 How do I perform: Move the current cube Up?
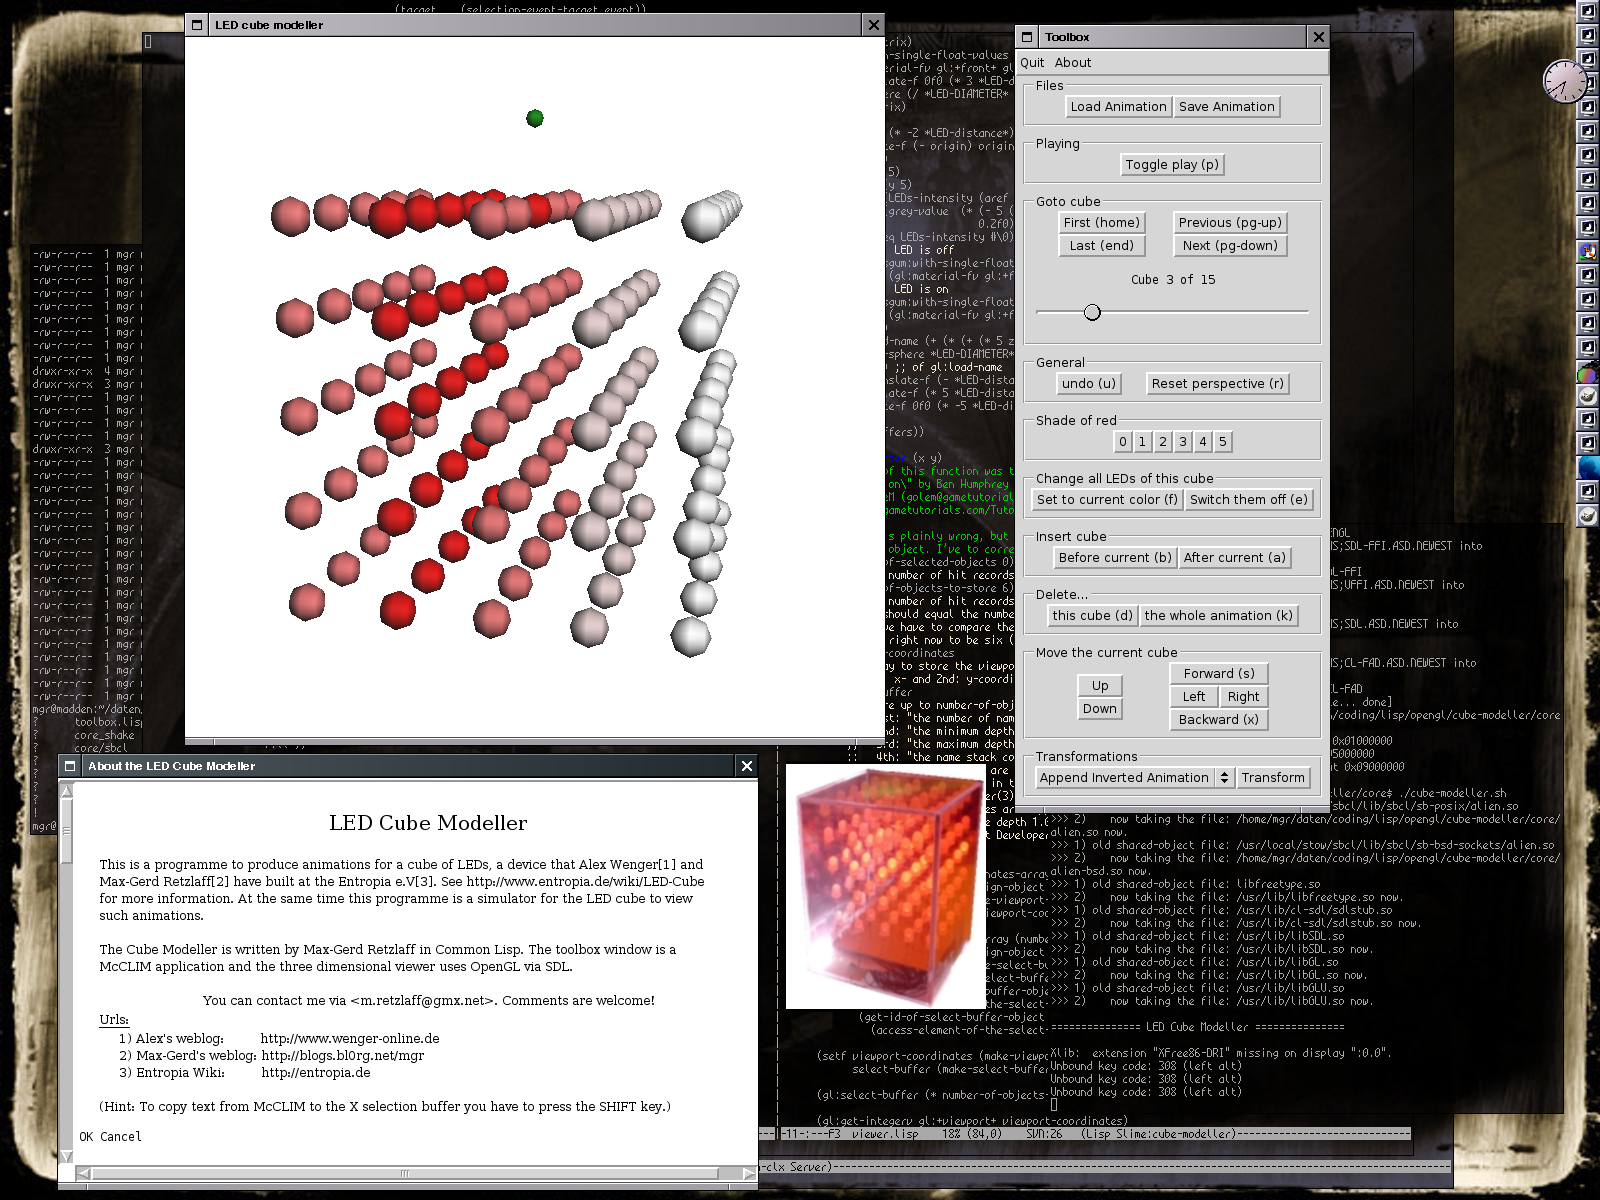(1100, 686)
